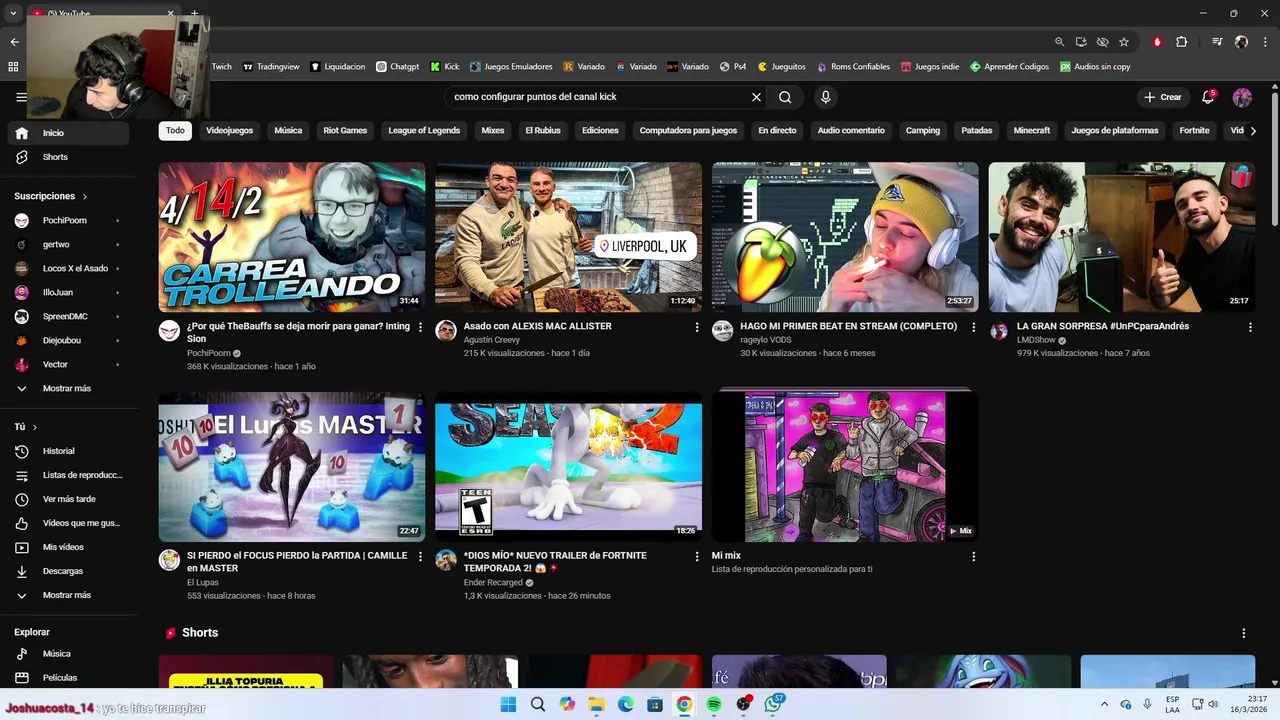Open Historial in the sidebar

pyautogui.click(x=68, y=451)
